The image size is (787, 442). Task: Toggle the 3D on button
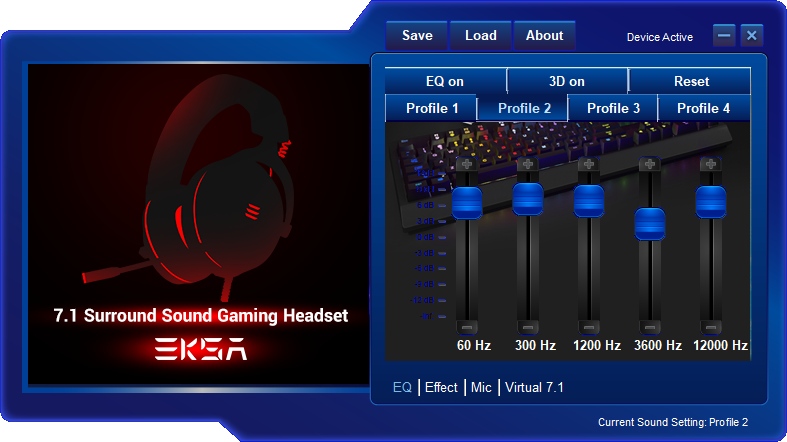tap(567, 81)
